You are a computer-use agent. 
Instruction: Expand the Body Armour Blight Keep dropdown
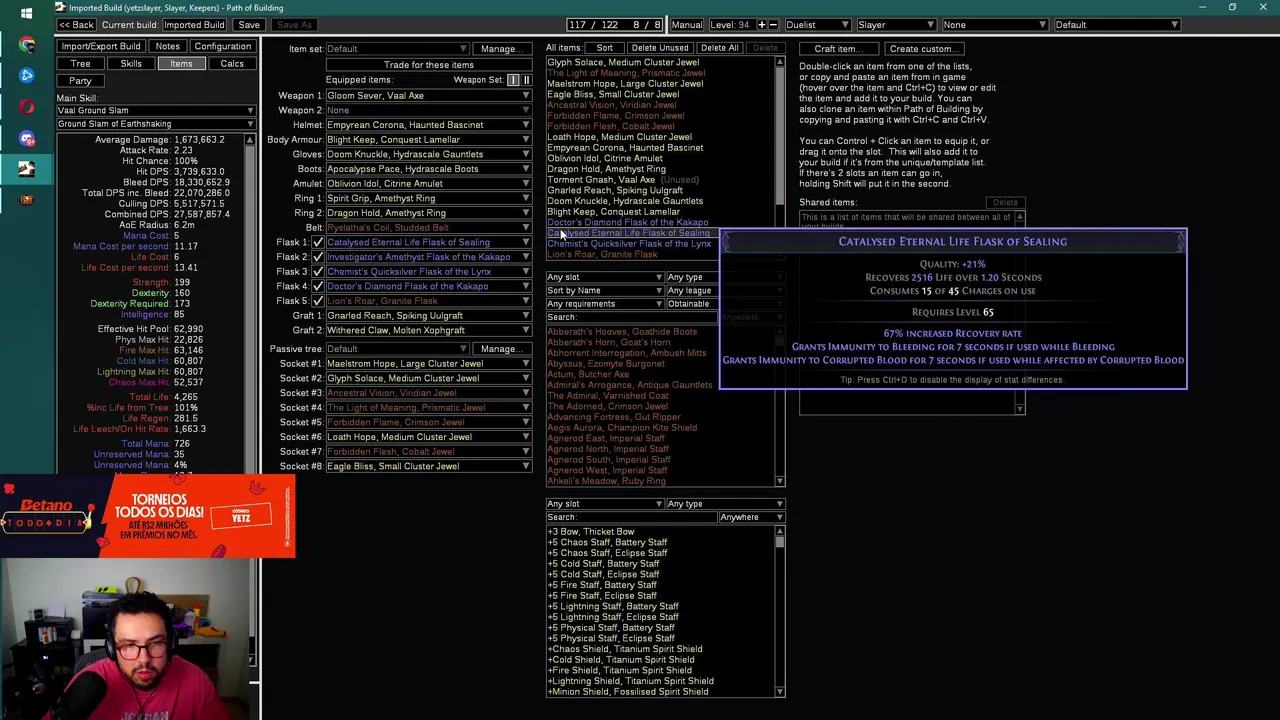click(428, 140)
